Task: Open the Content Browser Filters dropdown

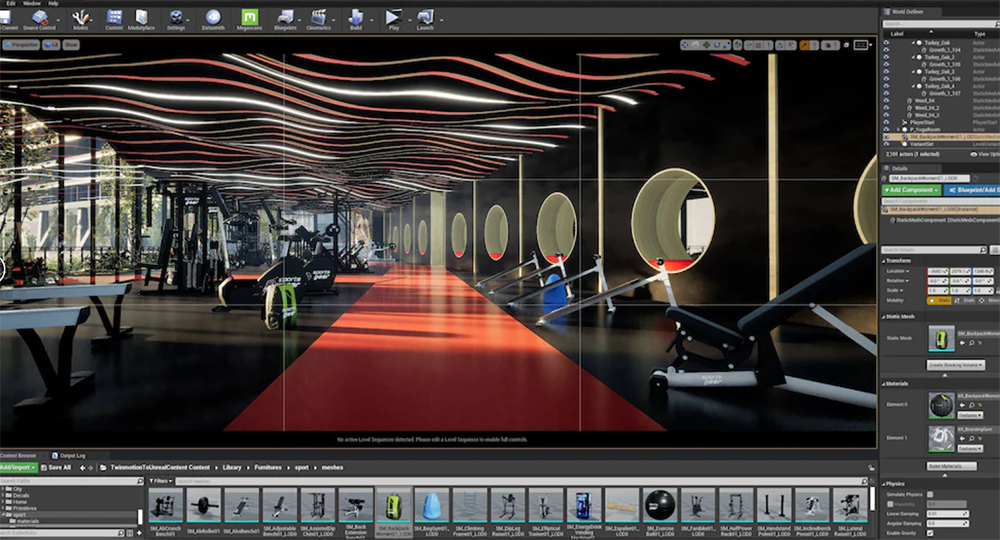Action: 161,481
